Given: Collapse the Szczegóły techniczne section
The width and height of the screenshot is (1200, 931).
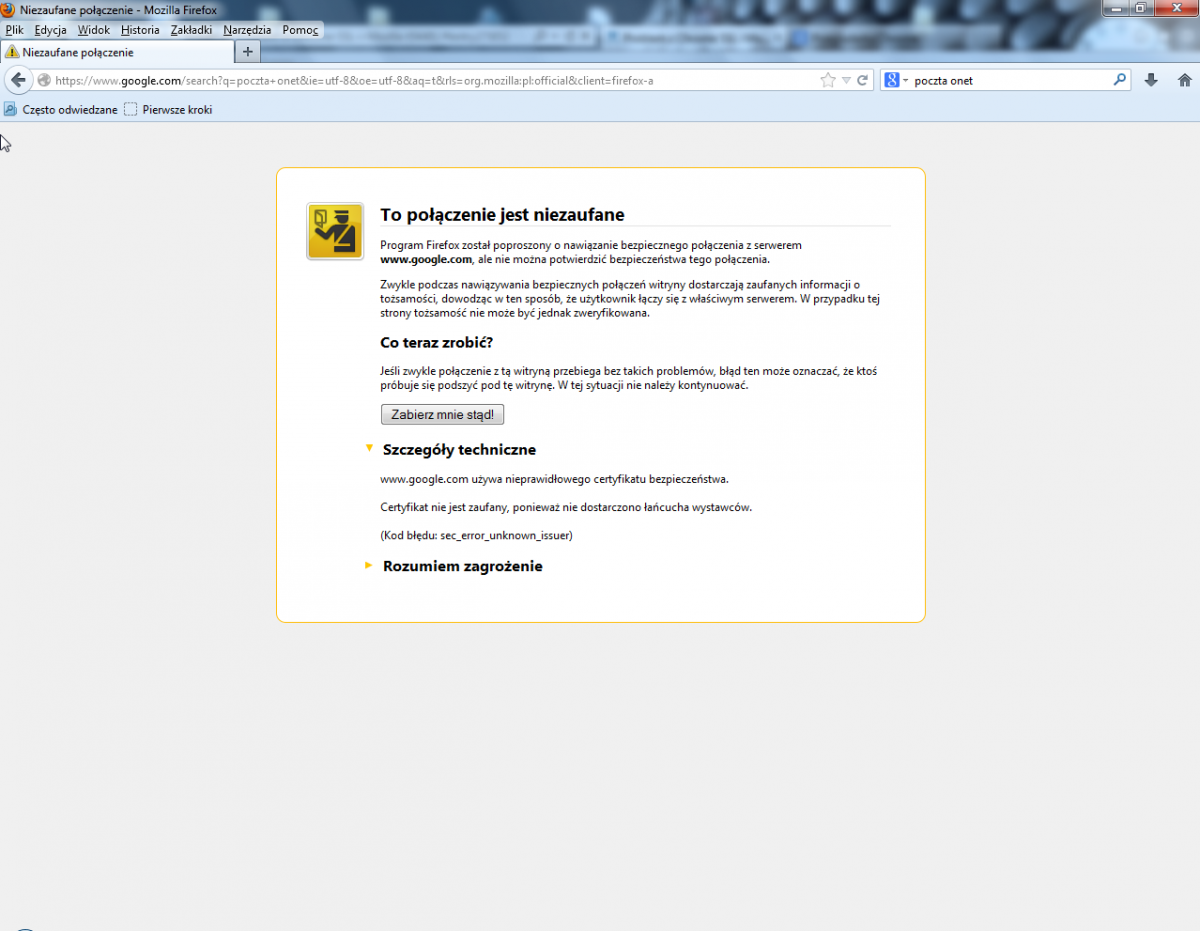Looking at the screenshot, I should (369, 448).
